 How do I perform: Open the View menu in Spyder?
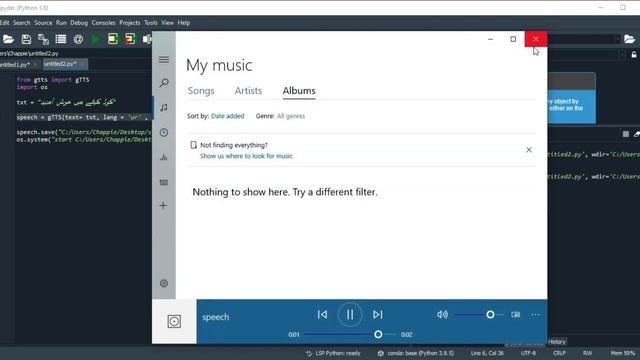pos(167,23)
